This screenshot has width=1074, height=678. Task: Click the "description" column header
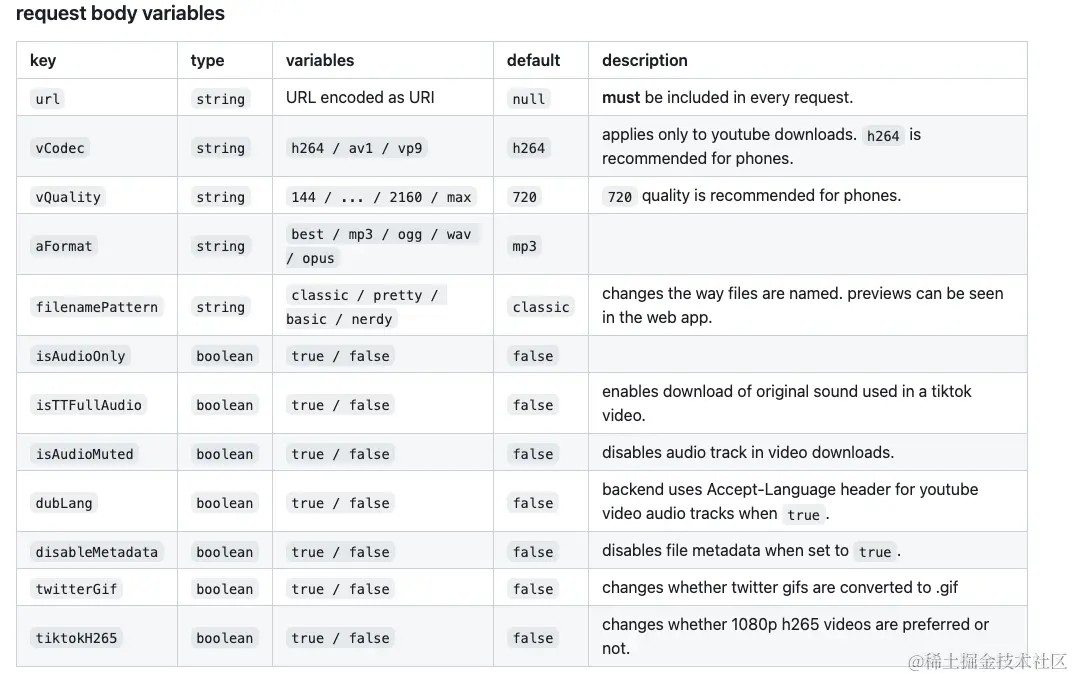pos(644,60)
